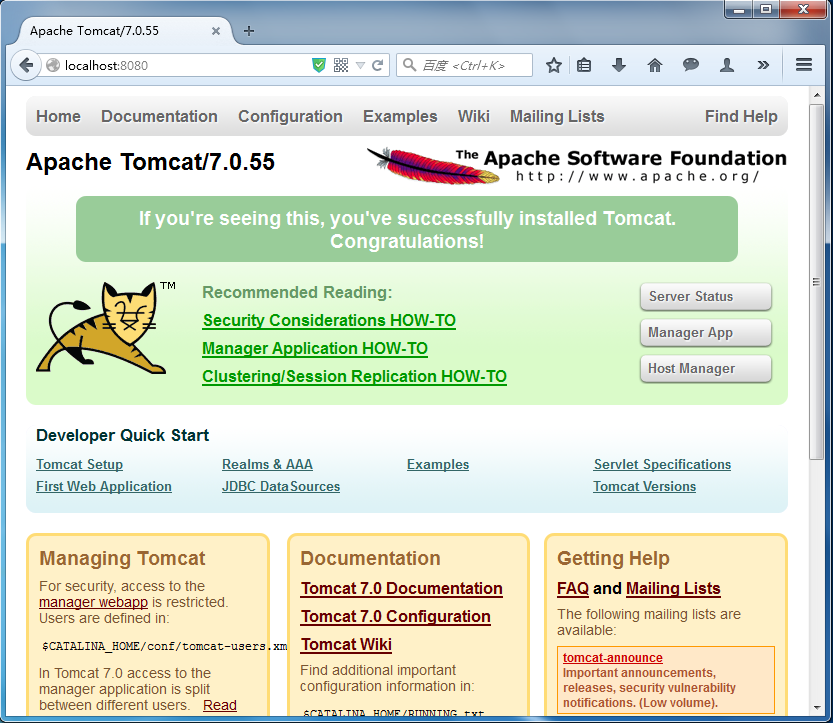
Task: Open Clustering/Session Replication HOW-TO link
Action: click(x=354, y=377)
